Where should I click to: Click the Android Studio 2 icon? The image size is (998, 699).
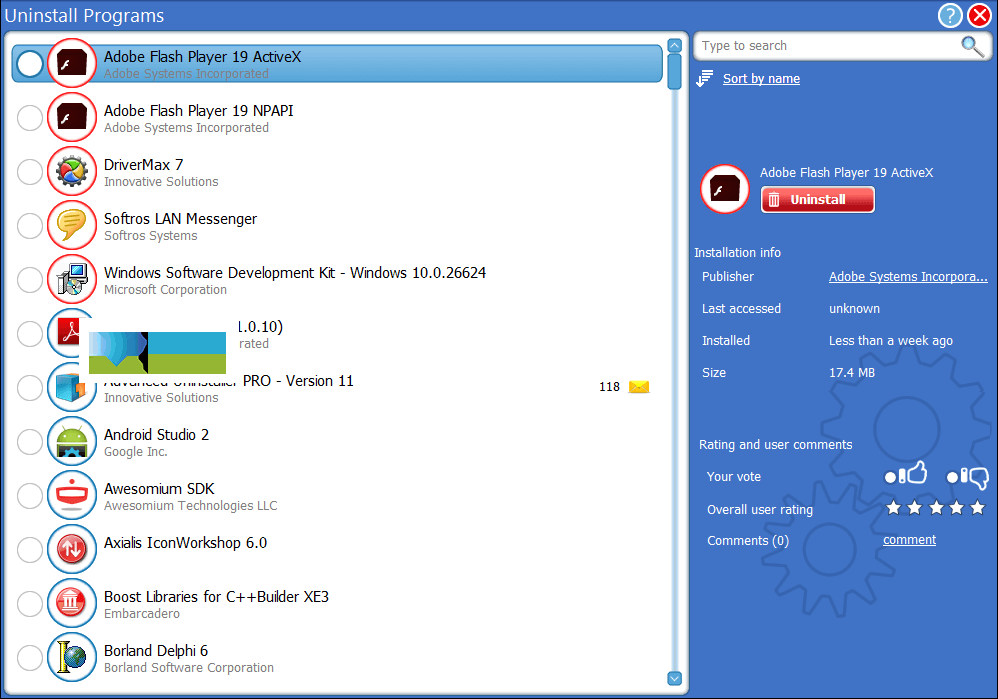pos(72,442)
